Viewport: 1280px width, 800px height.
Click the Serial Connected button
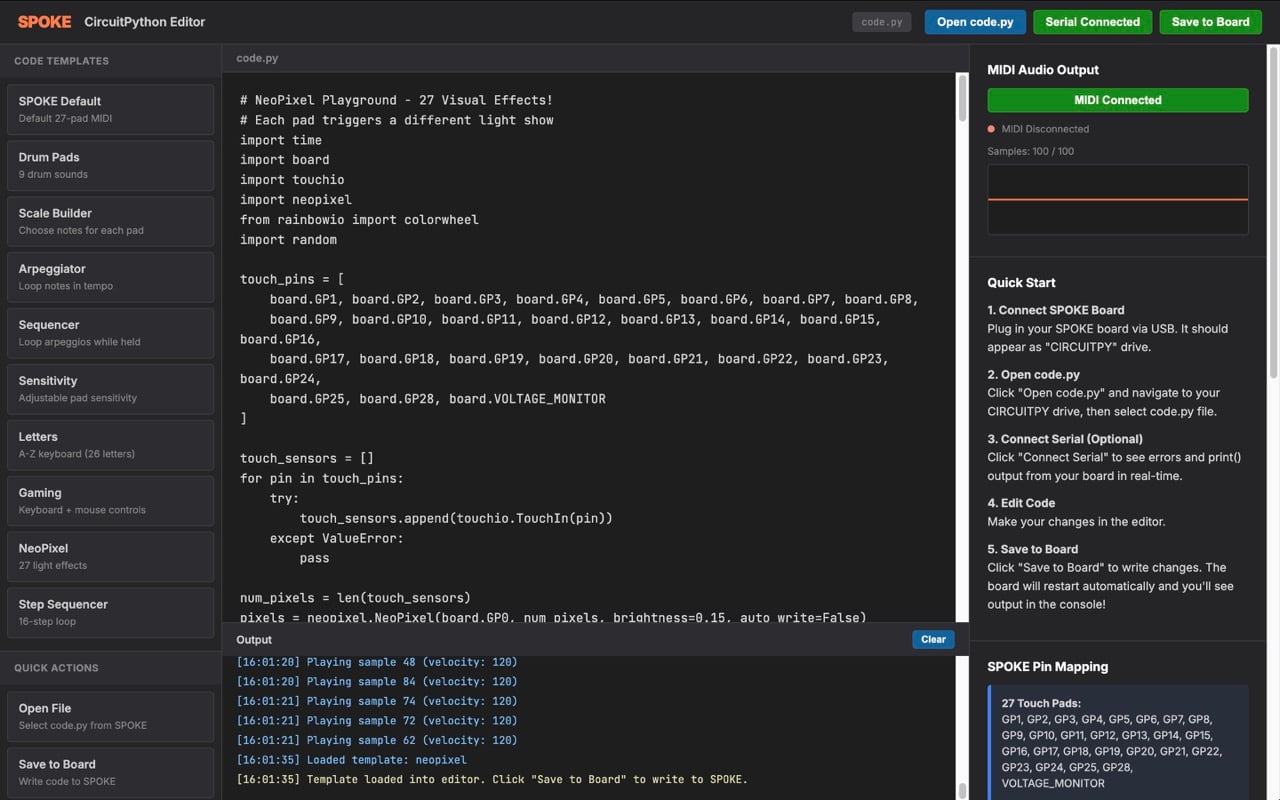(1092, 22)
